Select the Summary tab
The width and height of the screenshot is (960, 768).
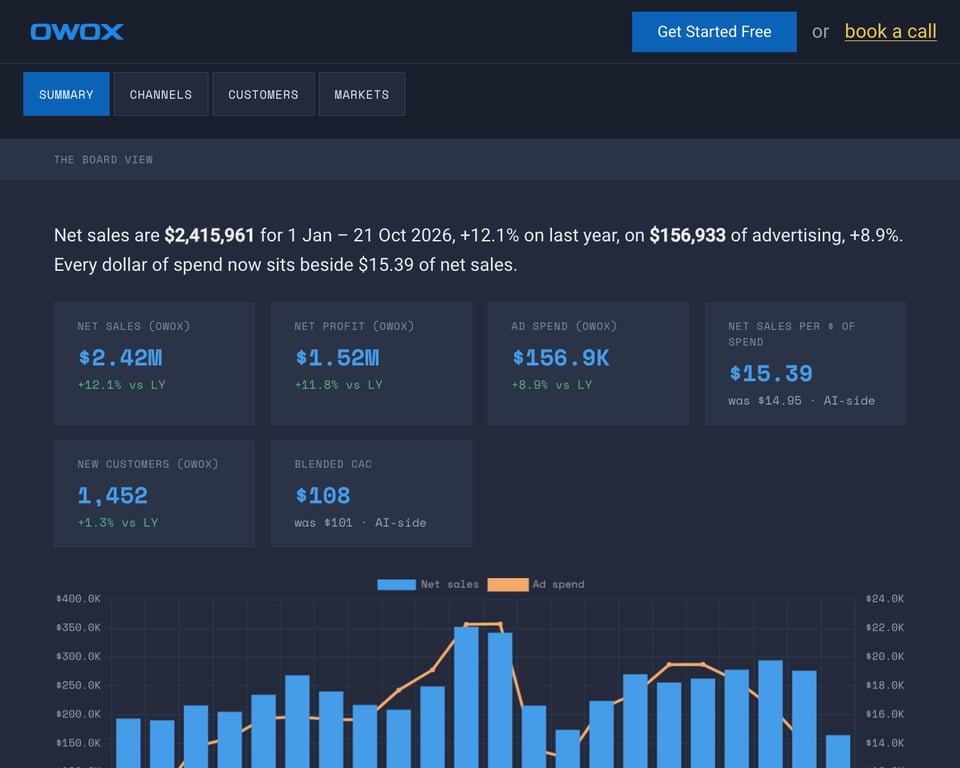(x=66, y=94)
